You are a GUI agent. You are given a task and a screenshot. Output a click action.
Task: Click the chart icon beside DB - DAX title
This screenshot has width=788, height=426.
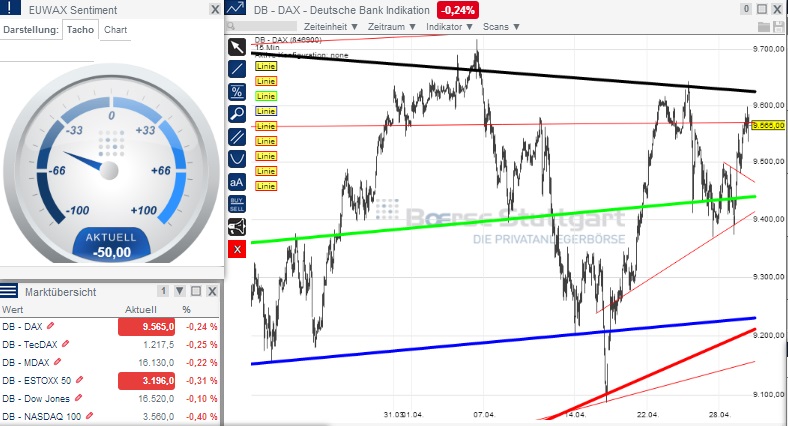click(x=236, y=8)
